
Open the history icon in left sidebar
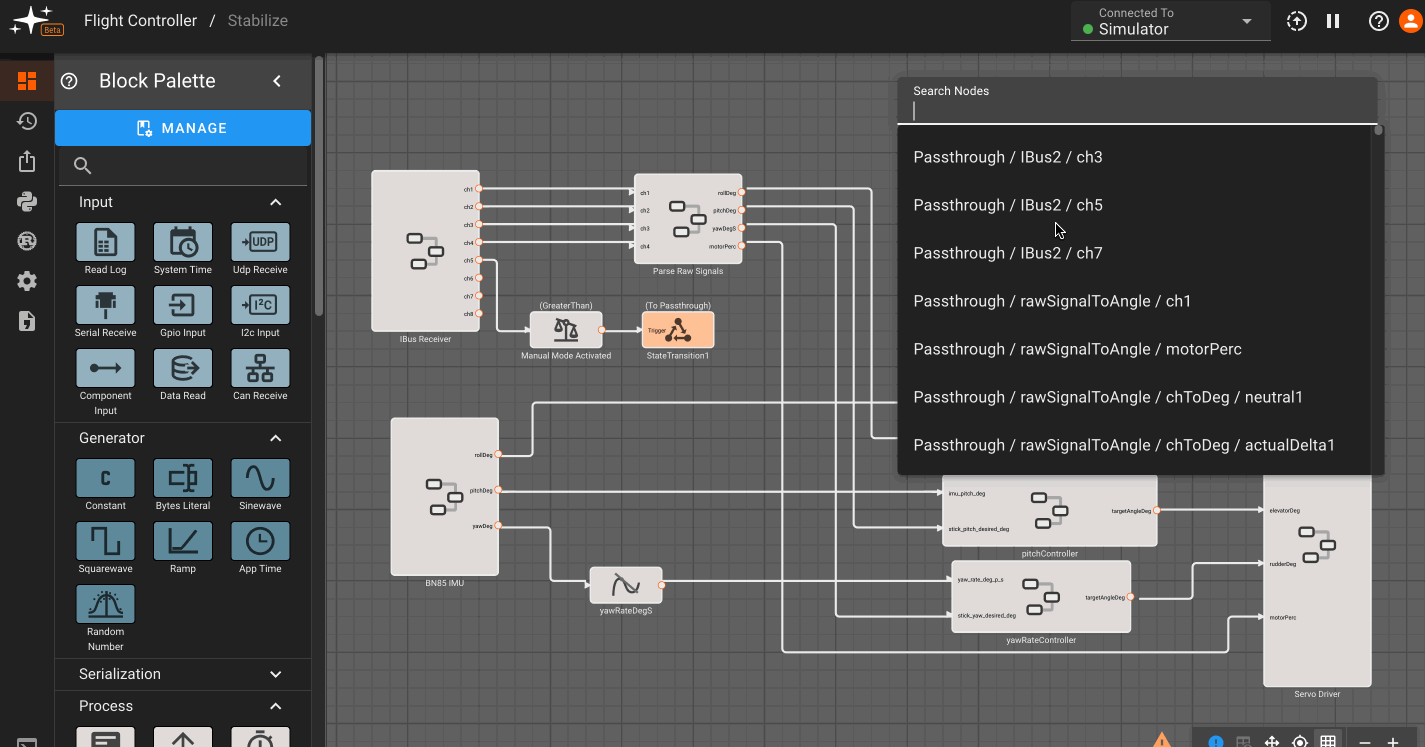(x=27, y=121)
